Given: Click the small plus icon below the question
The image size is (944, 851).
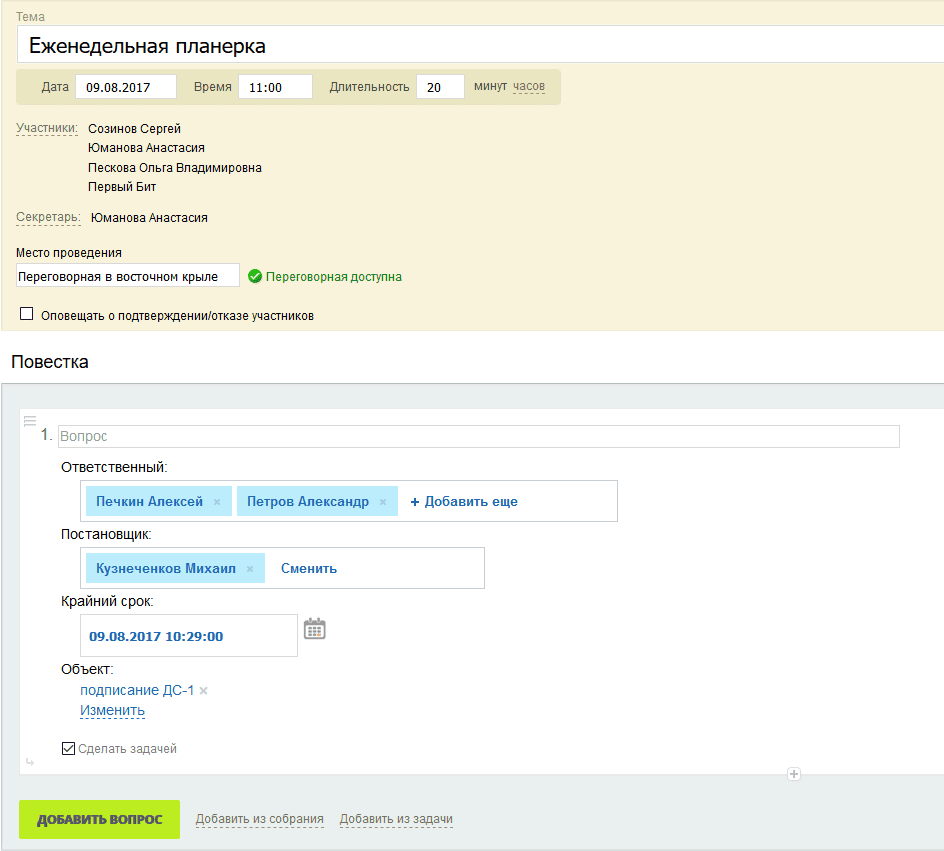Looking at the screenshot, I should point(794,773).
